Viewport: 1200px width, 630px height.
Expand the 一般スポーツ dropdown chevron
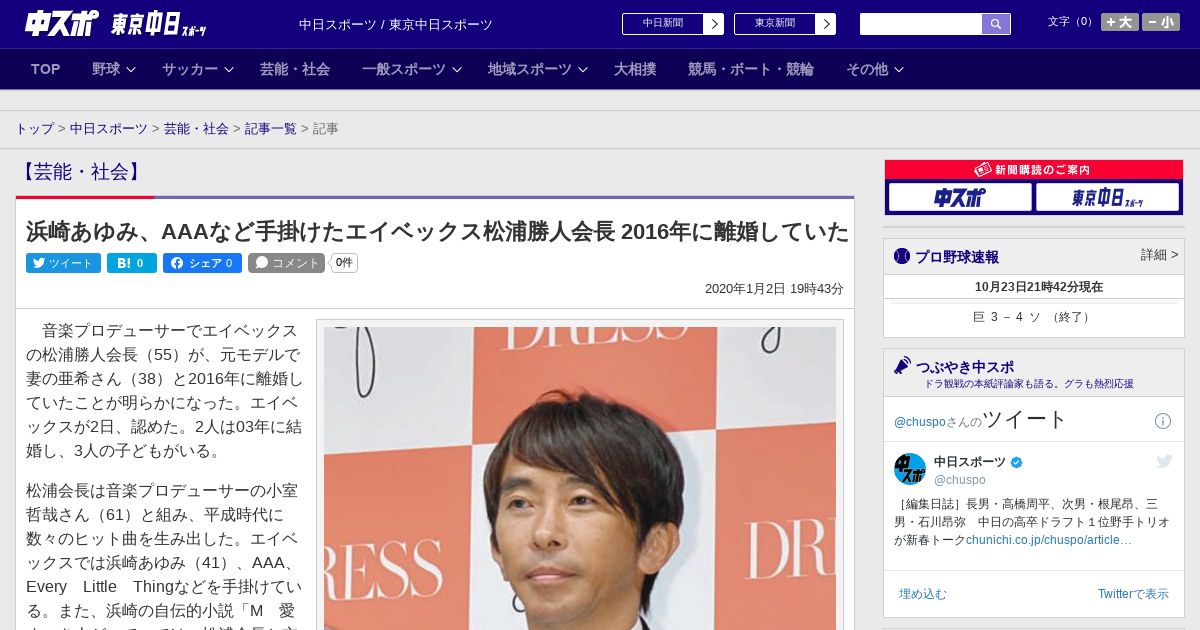[x=457, y=70]
